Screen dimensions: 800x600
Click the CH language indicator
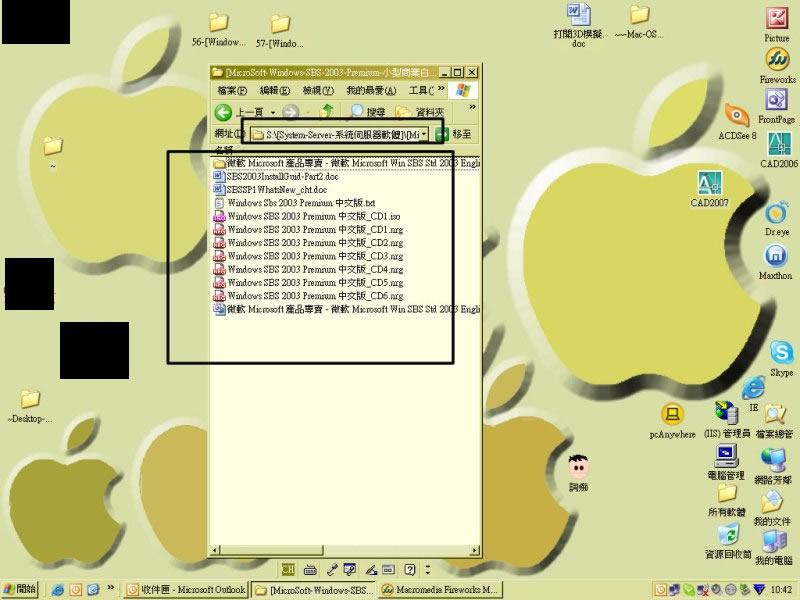288,569
